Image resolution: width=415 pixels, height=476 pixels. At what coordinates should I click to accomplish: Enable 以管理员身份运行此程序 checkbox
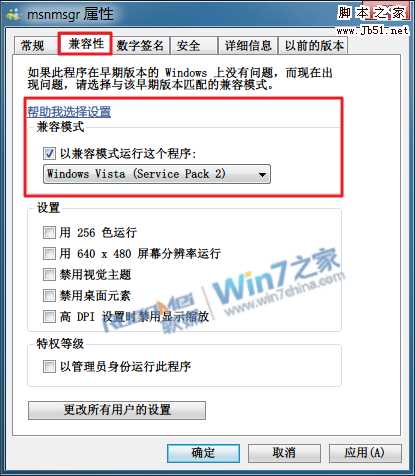49,366
